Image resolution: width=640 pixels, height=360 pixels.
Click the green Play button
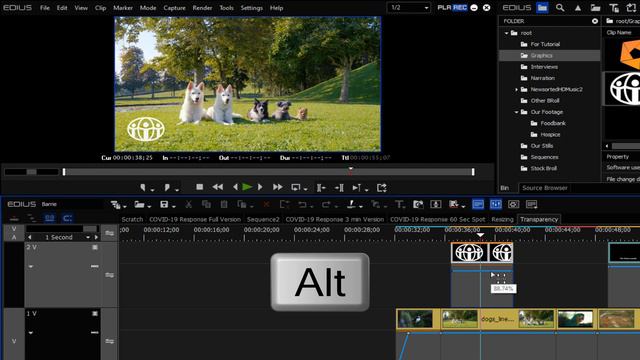(x=247, y=187)
